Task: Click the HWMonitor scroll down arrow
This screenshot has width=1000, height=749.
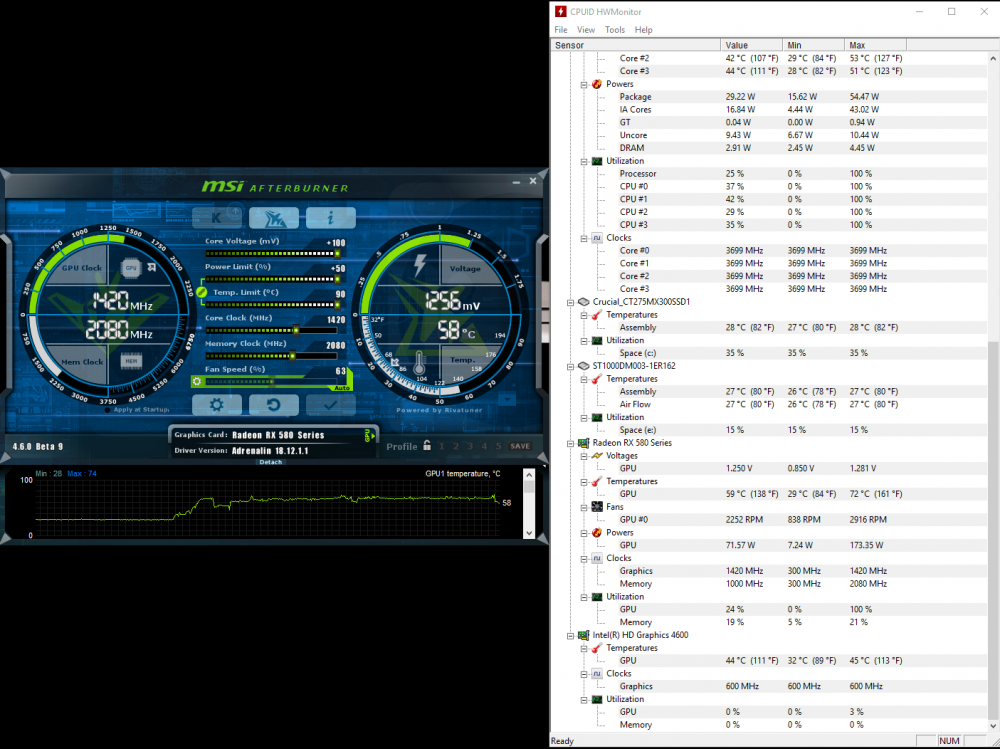Action: (993, 726)
